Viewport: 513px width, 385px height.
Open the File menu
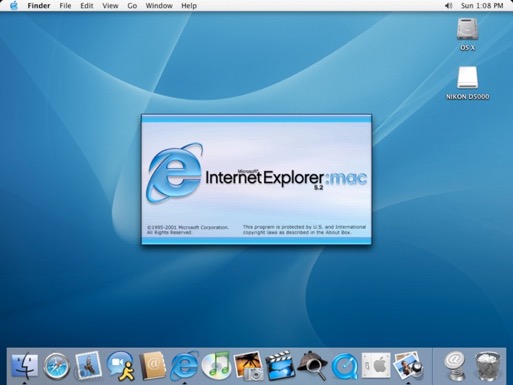[x=65, y=6]
